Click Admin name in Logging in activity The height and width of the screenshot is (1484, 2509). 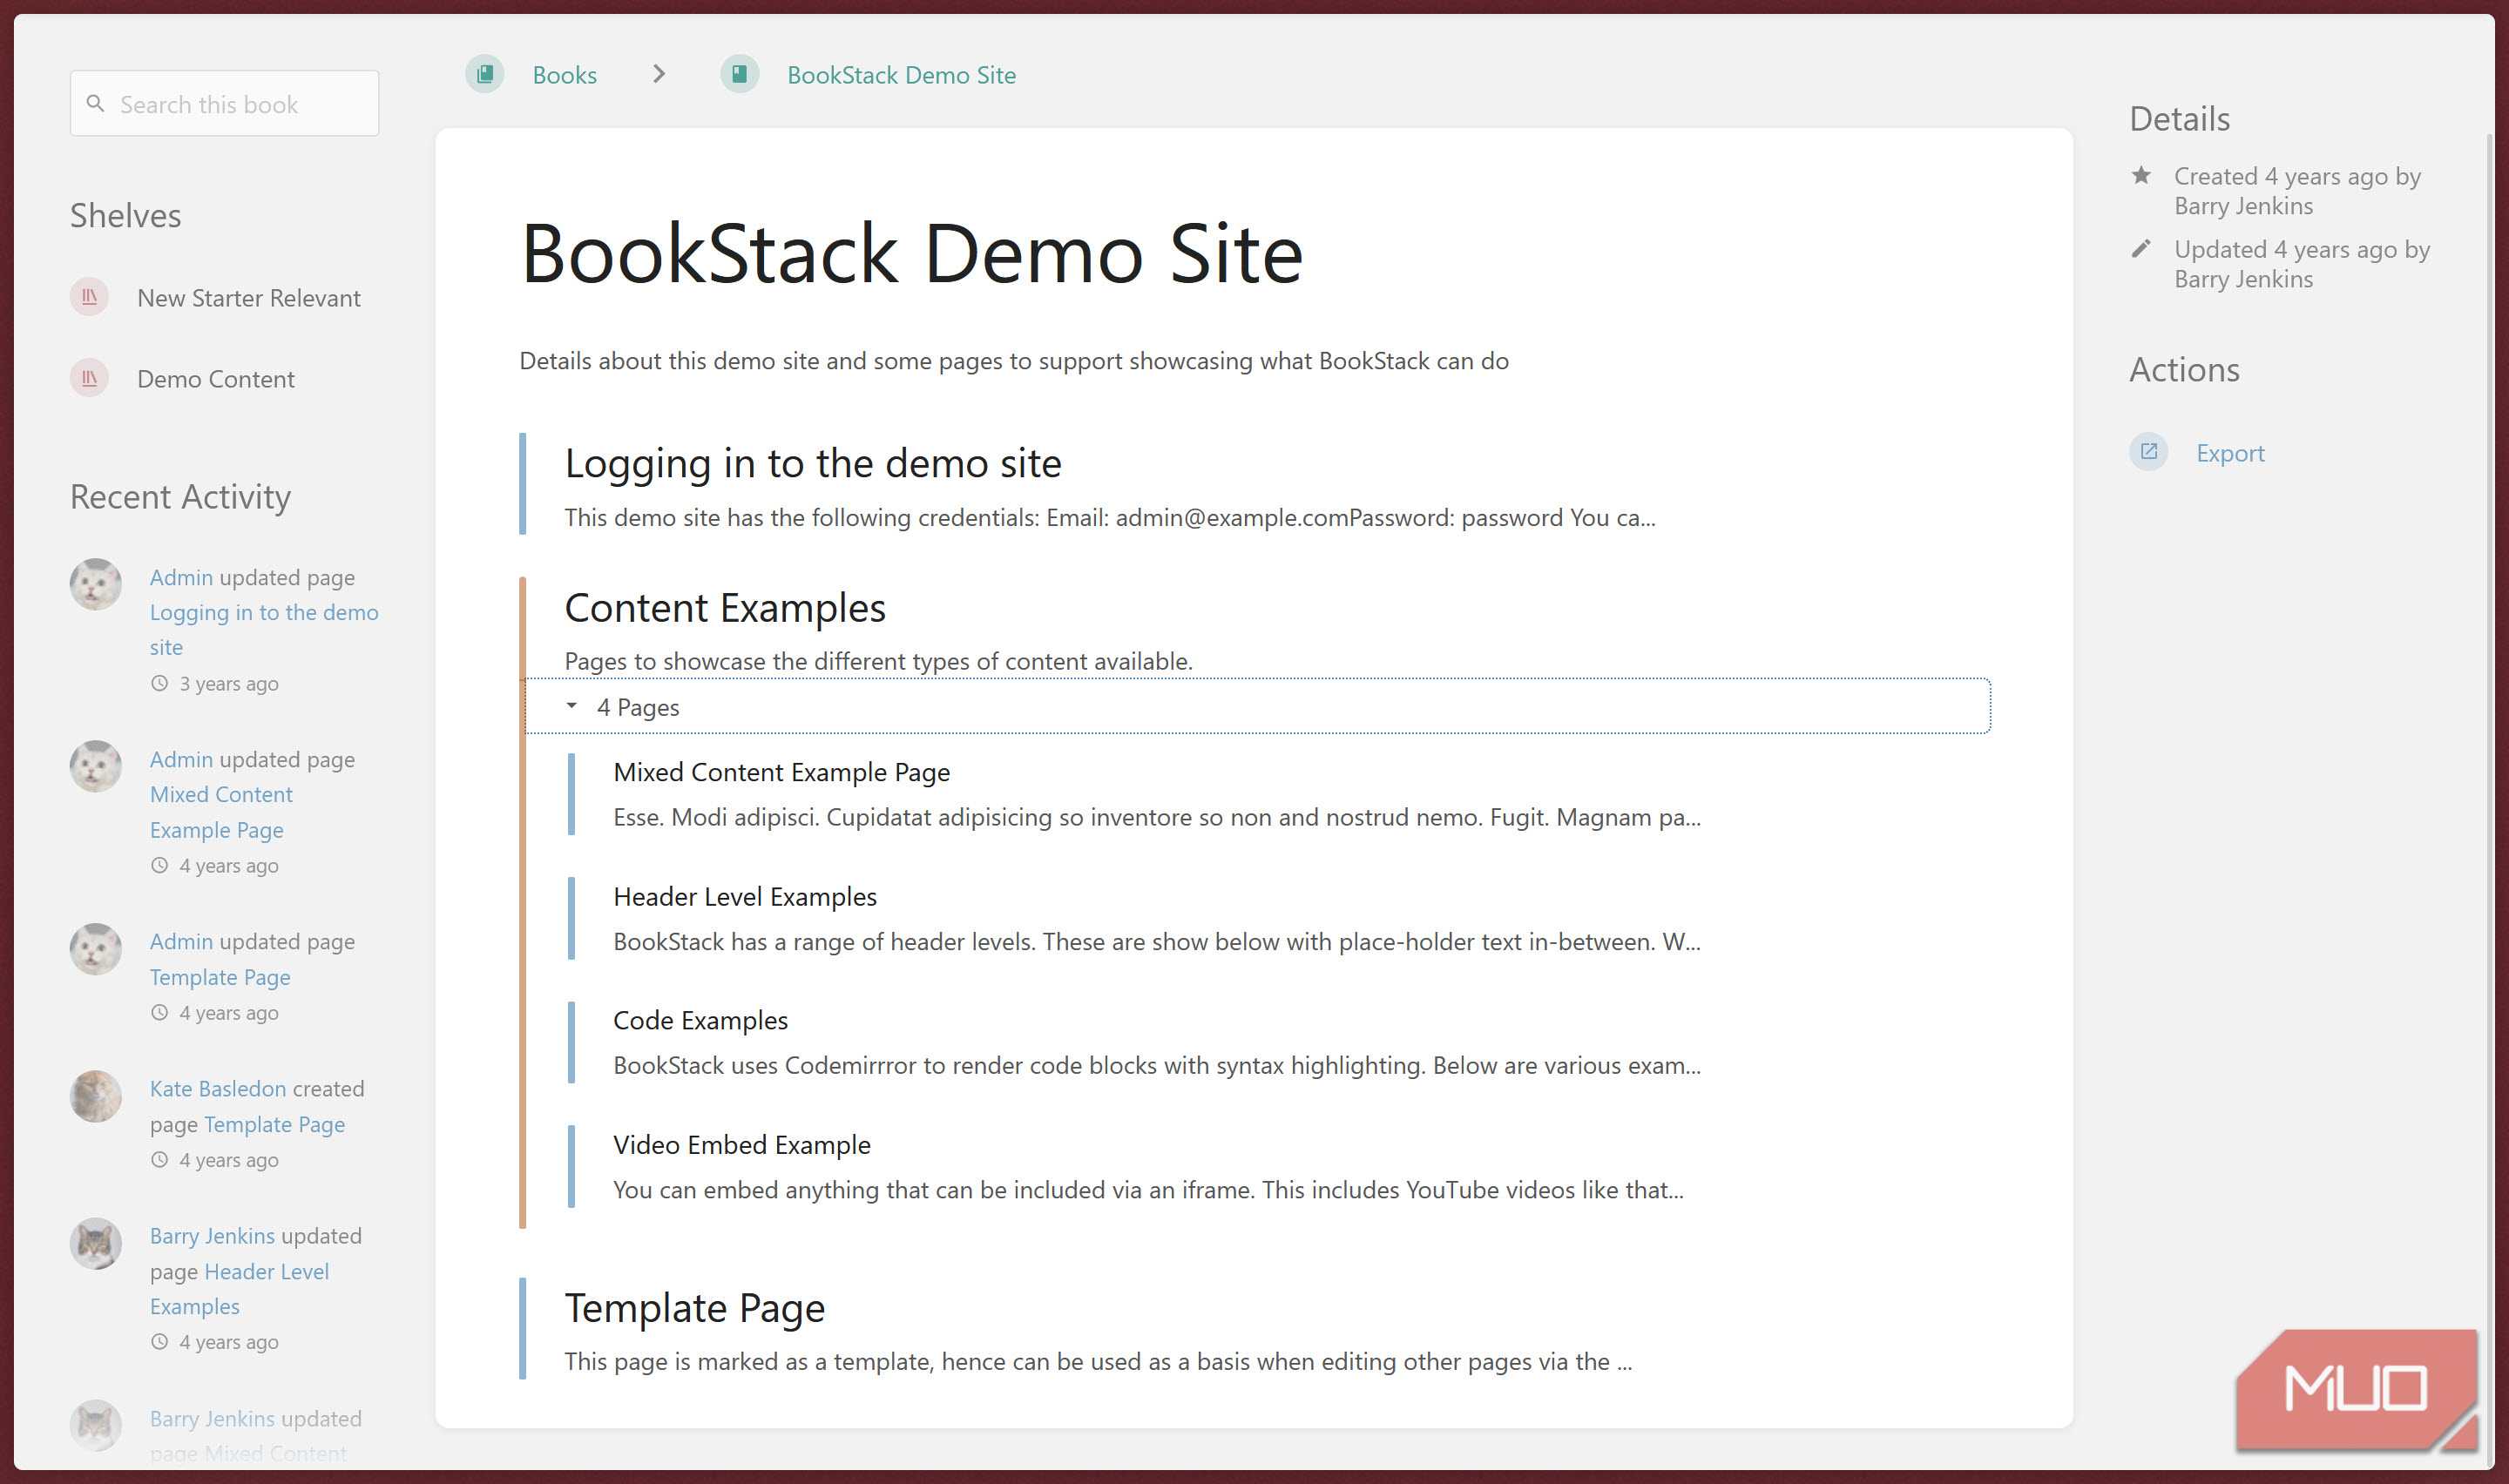pos(181,577)
